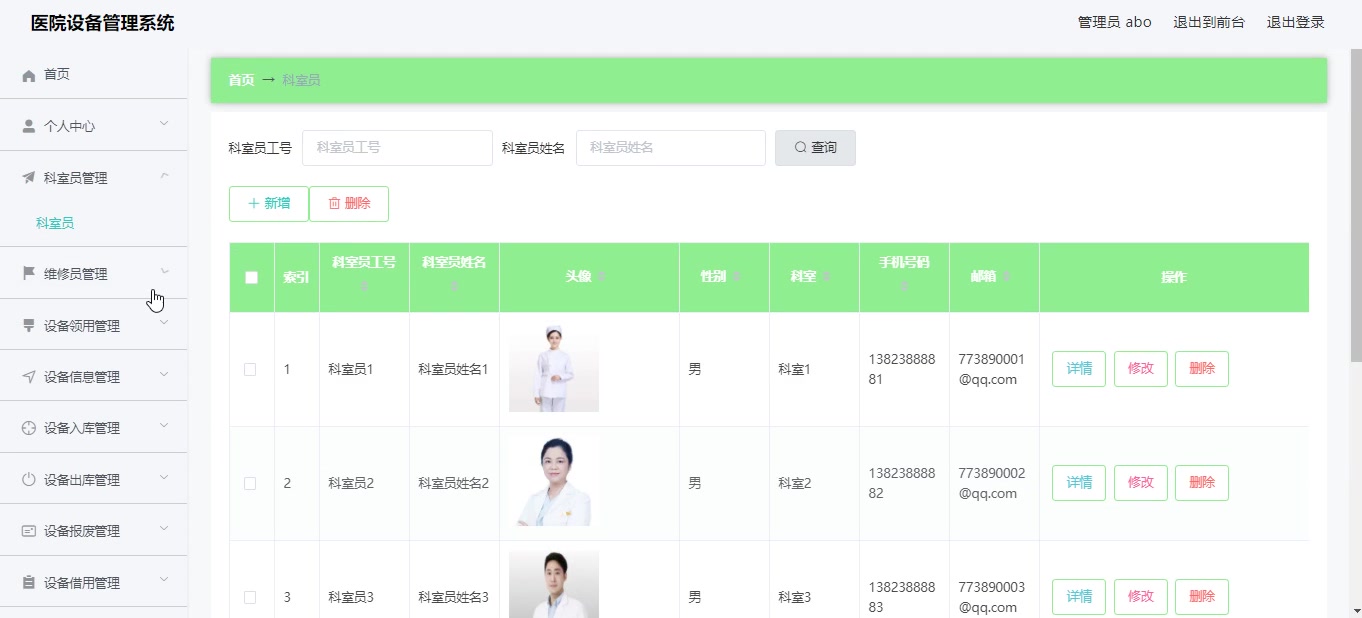Click 删除 for 科室员2 row
Image resolution: width=1362 pixels, height=618 pixels.
point(1202,483)
